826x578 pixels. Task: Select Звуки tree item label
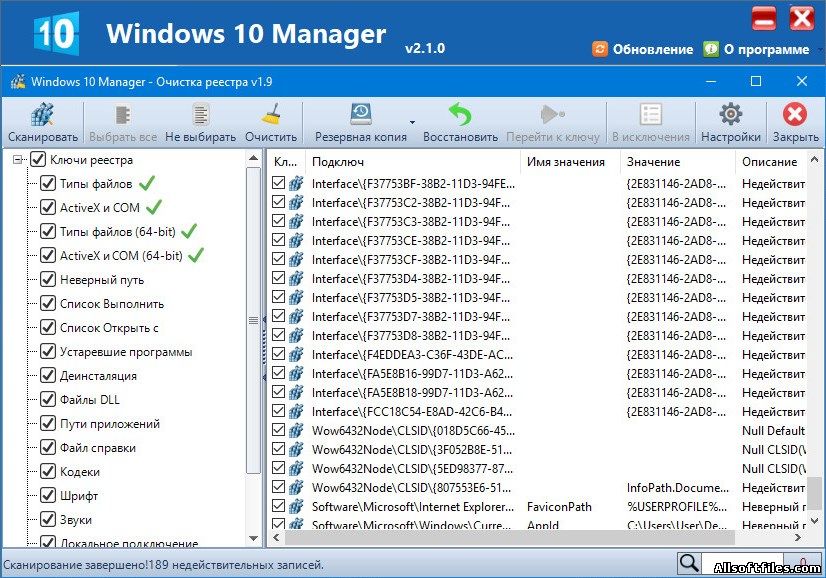coord(76,520)
